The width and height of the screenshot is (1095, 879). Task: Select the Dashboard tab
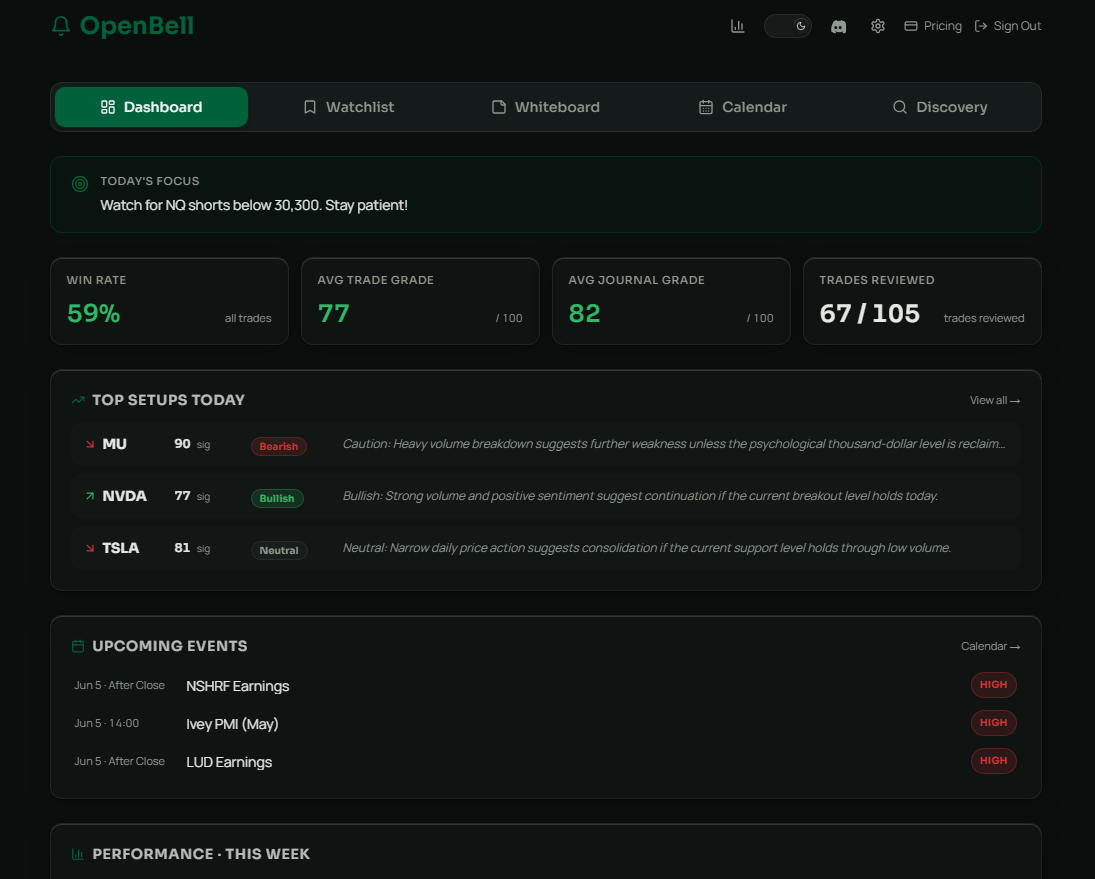tap(152, 107)
